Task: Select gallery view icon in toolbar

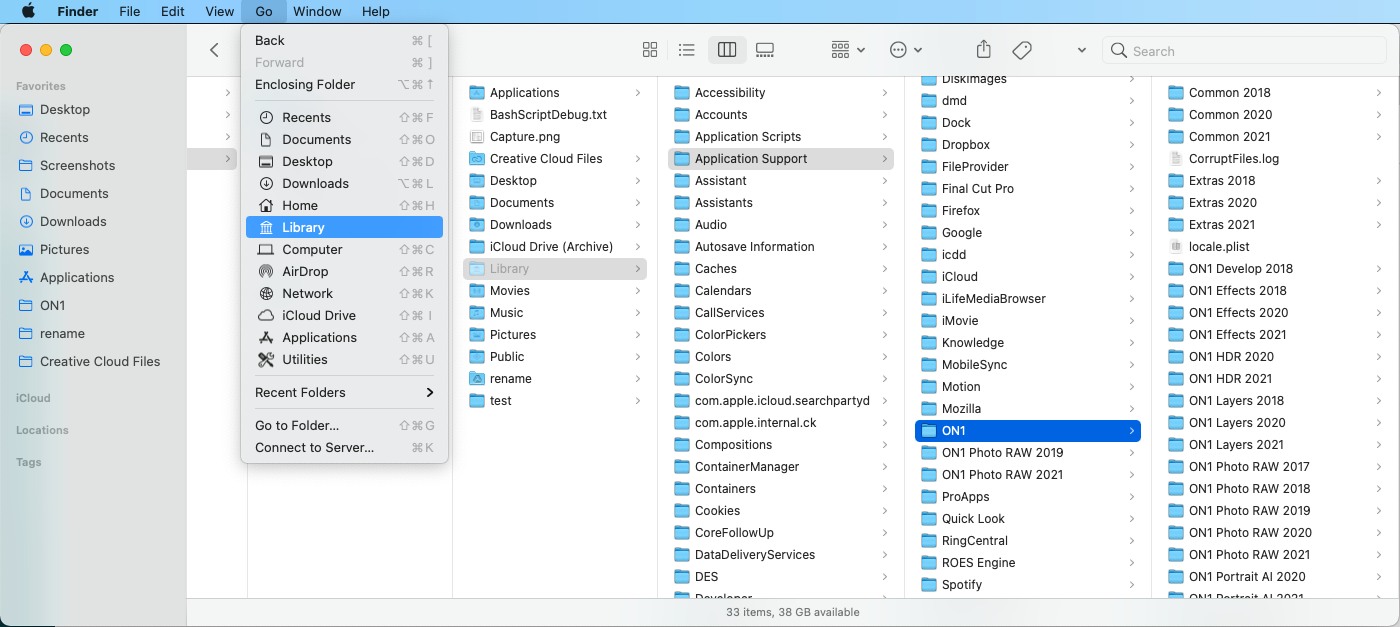Action: tap(765, 50)
